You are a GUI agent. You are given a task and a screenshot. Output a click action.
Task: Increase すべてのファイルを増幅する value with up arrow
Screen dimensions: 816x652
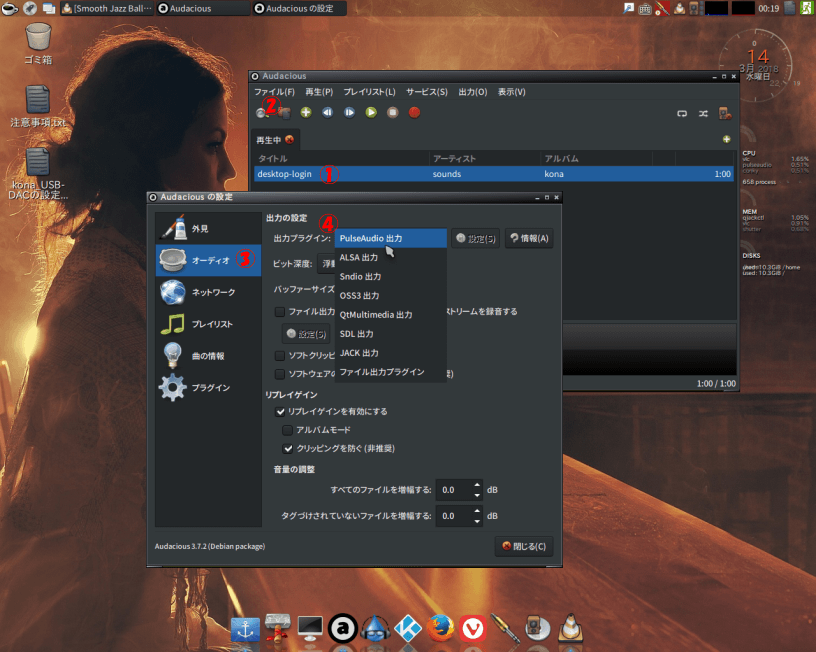[x=477, y=485]
